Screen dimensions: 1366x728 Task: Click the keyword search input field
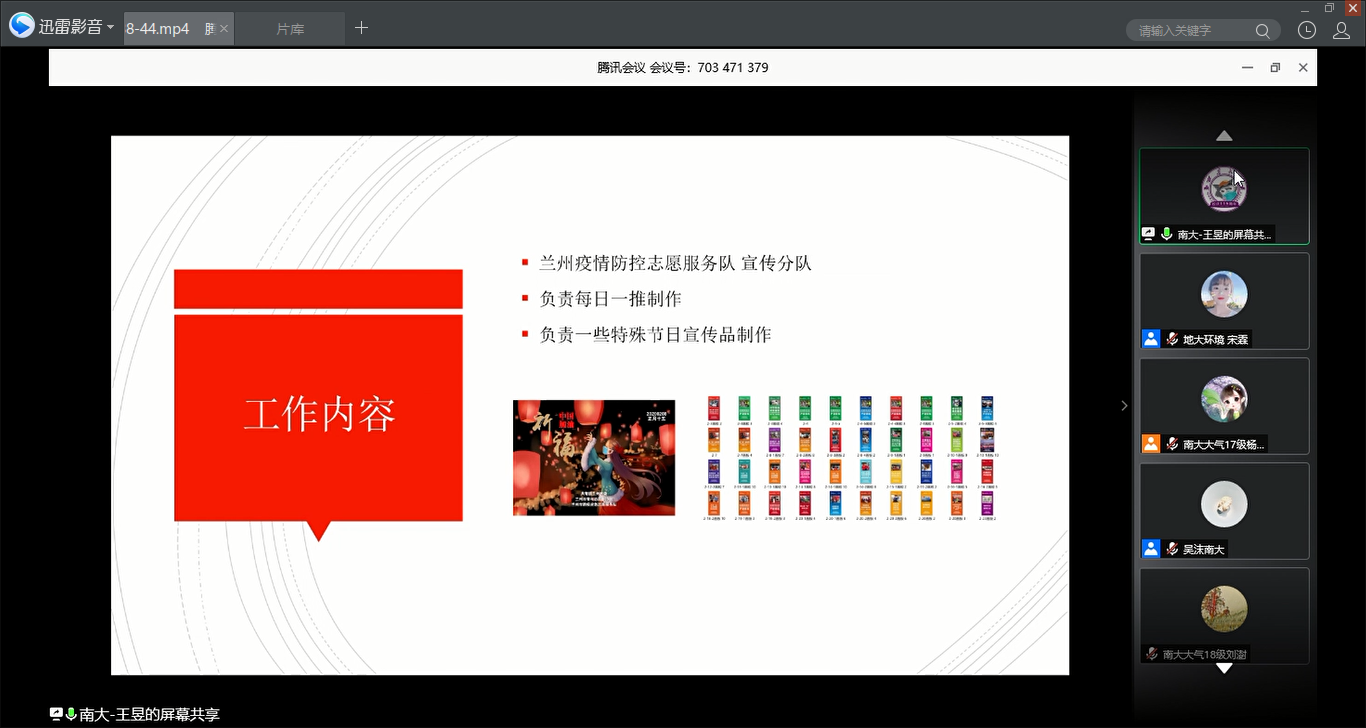tap(1190, 31)
